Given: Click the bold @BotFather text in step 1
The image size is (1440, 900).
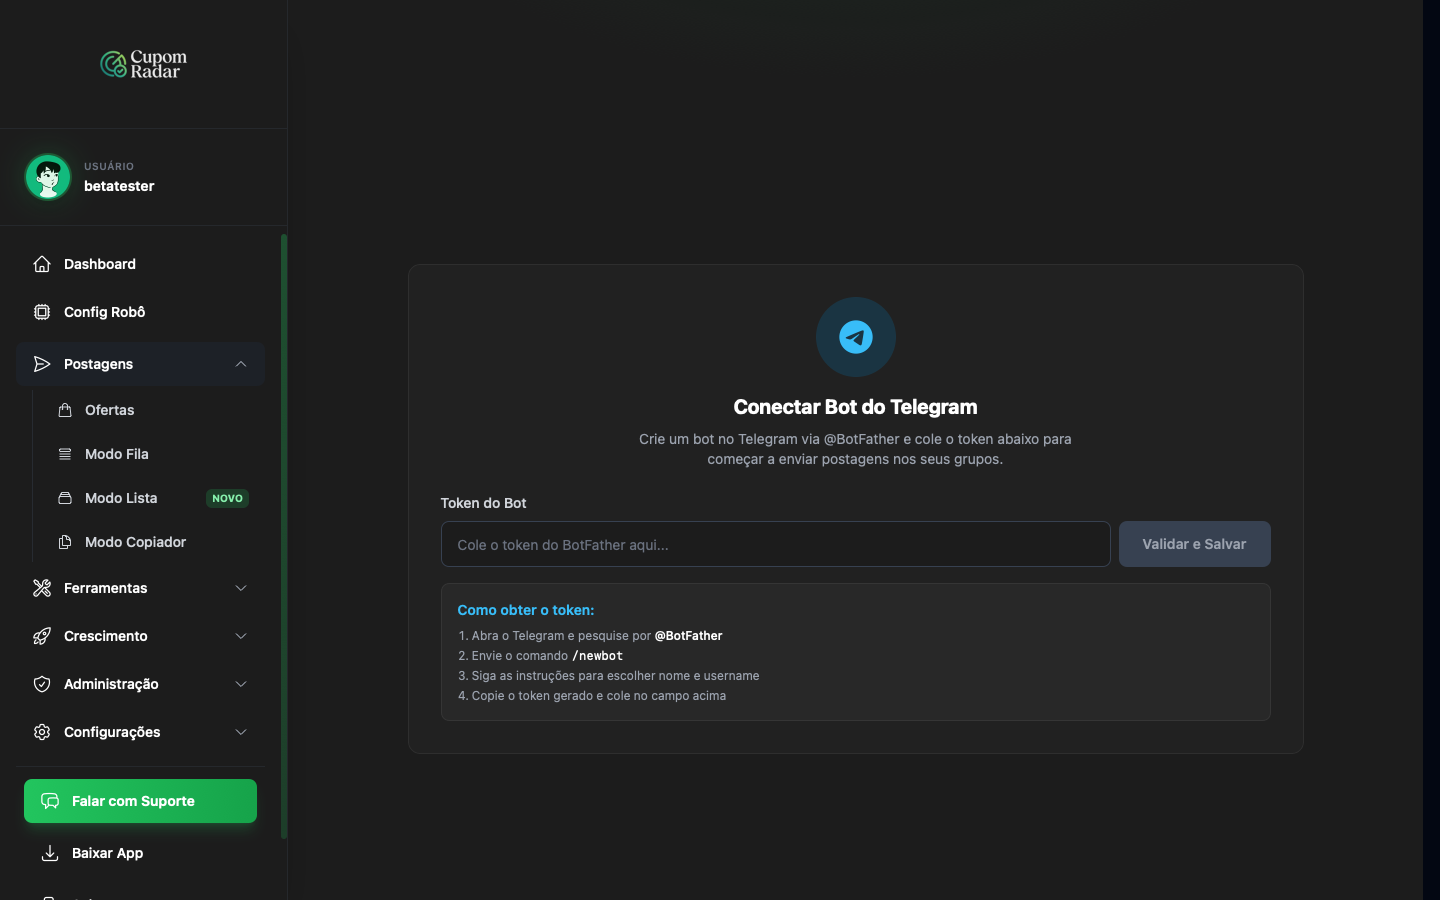Looking at the screenshot, I should click(688, 636).
